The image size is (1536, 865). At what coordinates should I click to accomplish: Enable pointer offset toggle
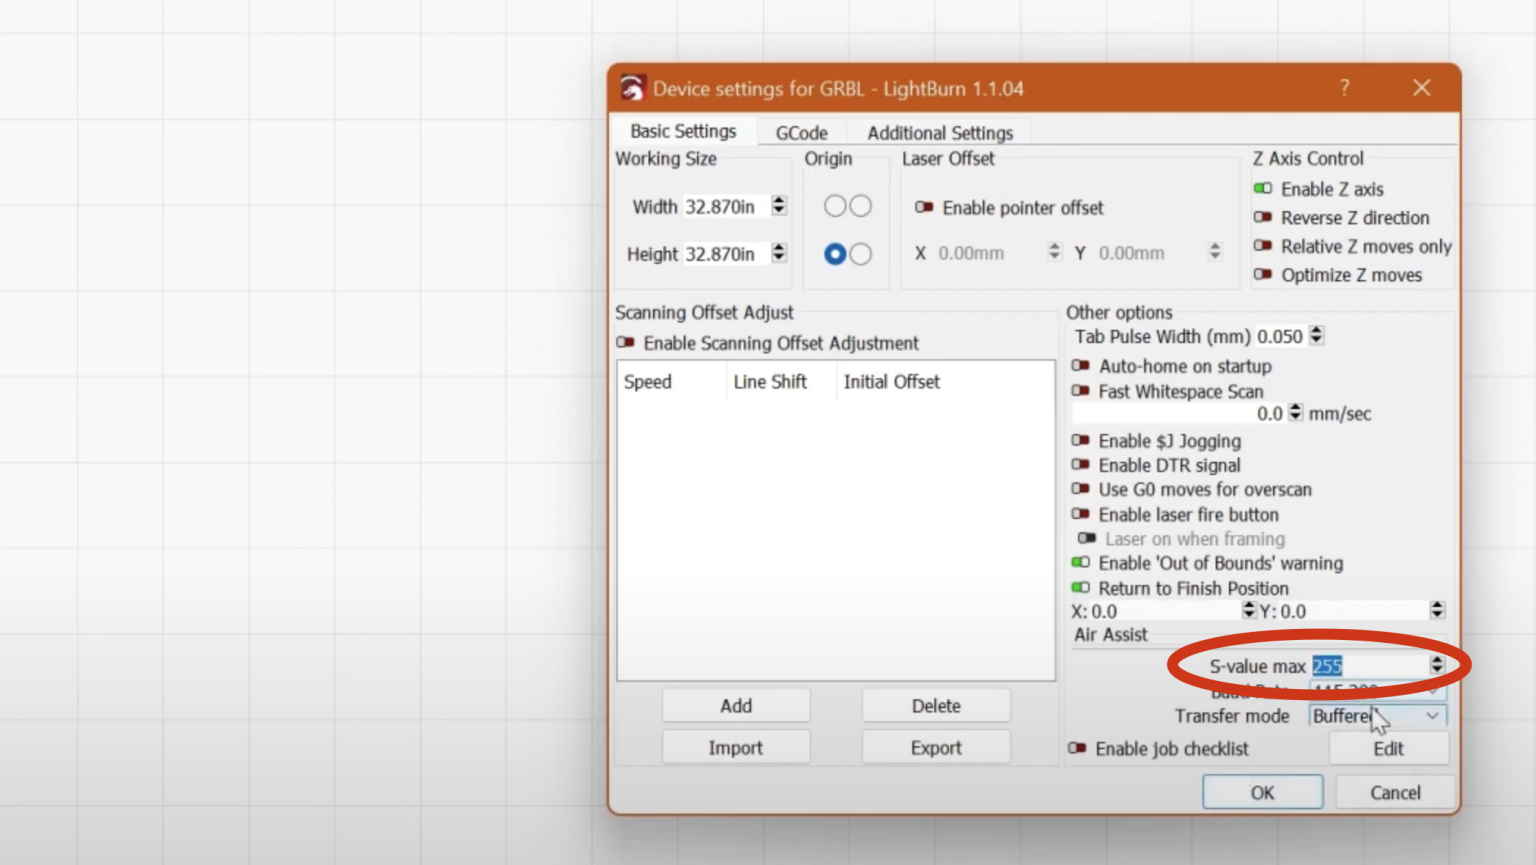tap(924, 207)
